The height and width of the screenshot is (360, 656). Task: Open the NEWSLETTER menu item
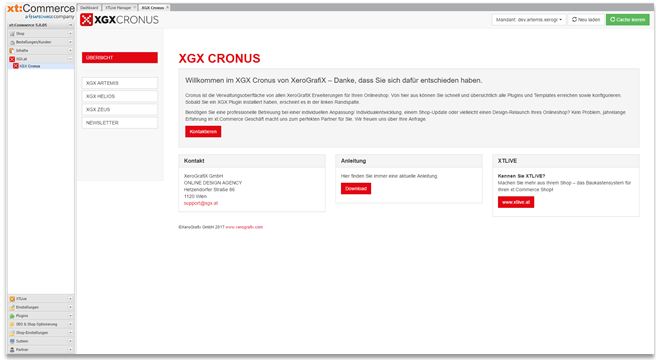[x=120, y=123]
